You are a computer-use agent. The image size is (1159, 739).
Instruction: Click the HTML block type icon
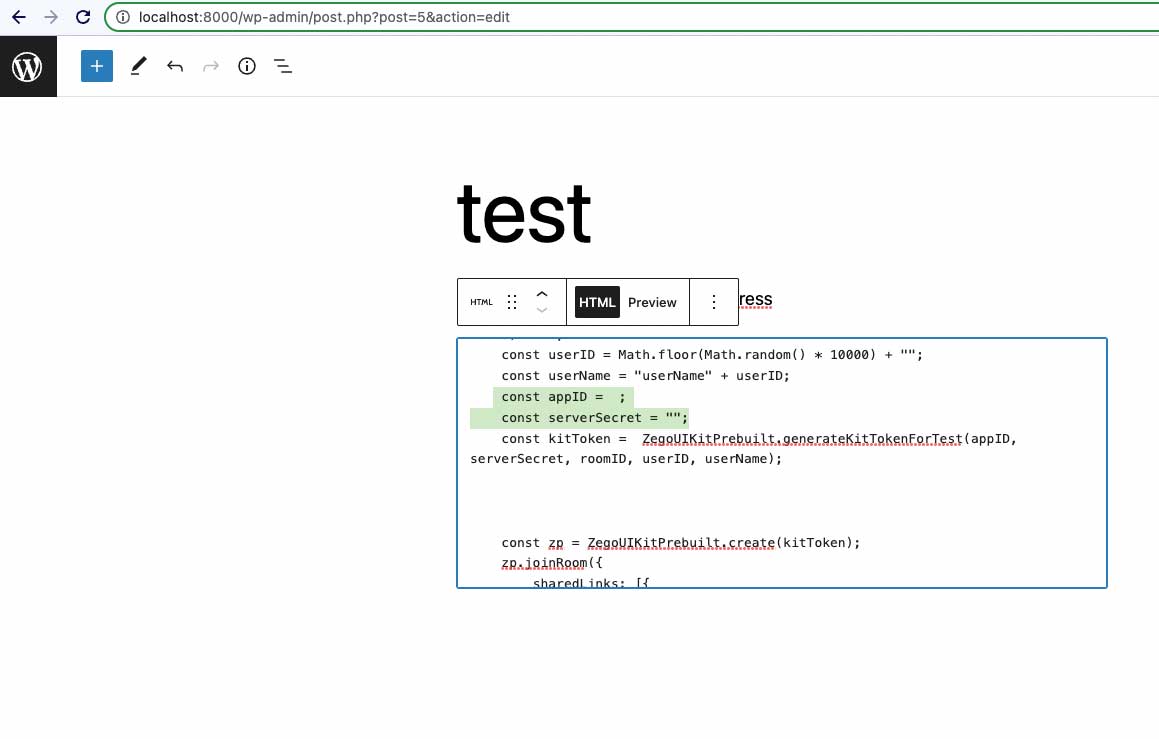click(481, 302)
